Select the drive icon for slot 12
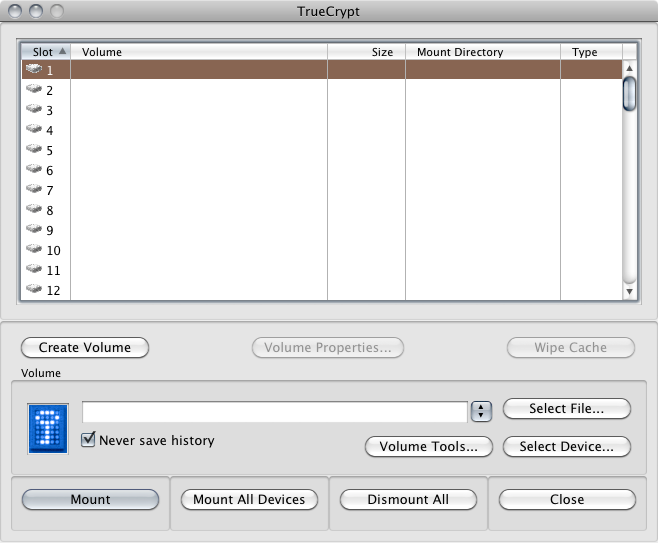The height and width of the screenshot is (543, 658). 34,289
